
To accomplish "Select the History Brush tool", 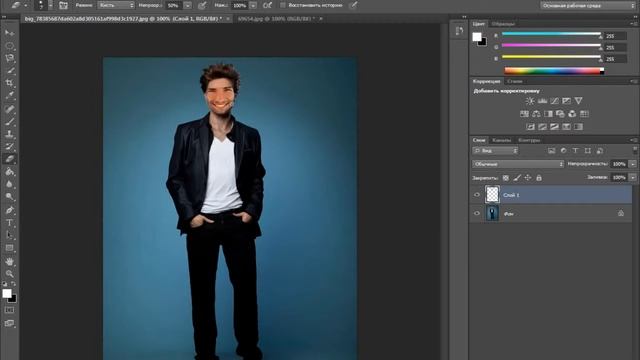I will [x=9, y=147].
